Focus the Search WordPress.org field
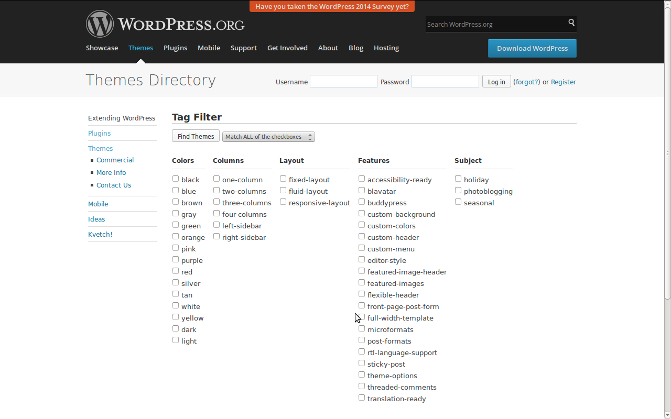 coord(496,24)
